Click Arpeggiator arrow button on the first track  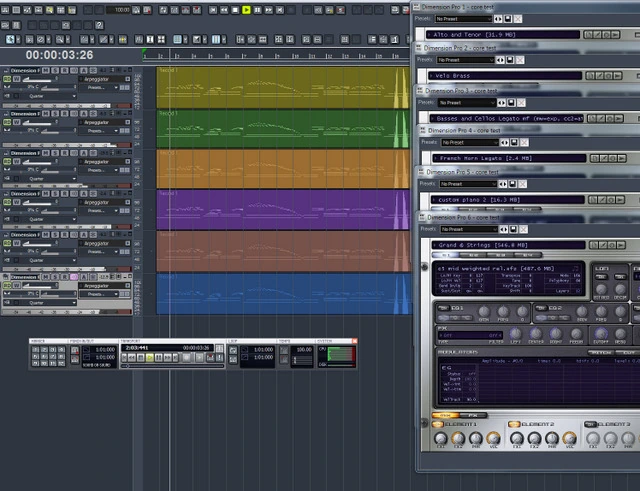pyautogui.click(x=128, y=79)
